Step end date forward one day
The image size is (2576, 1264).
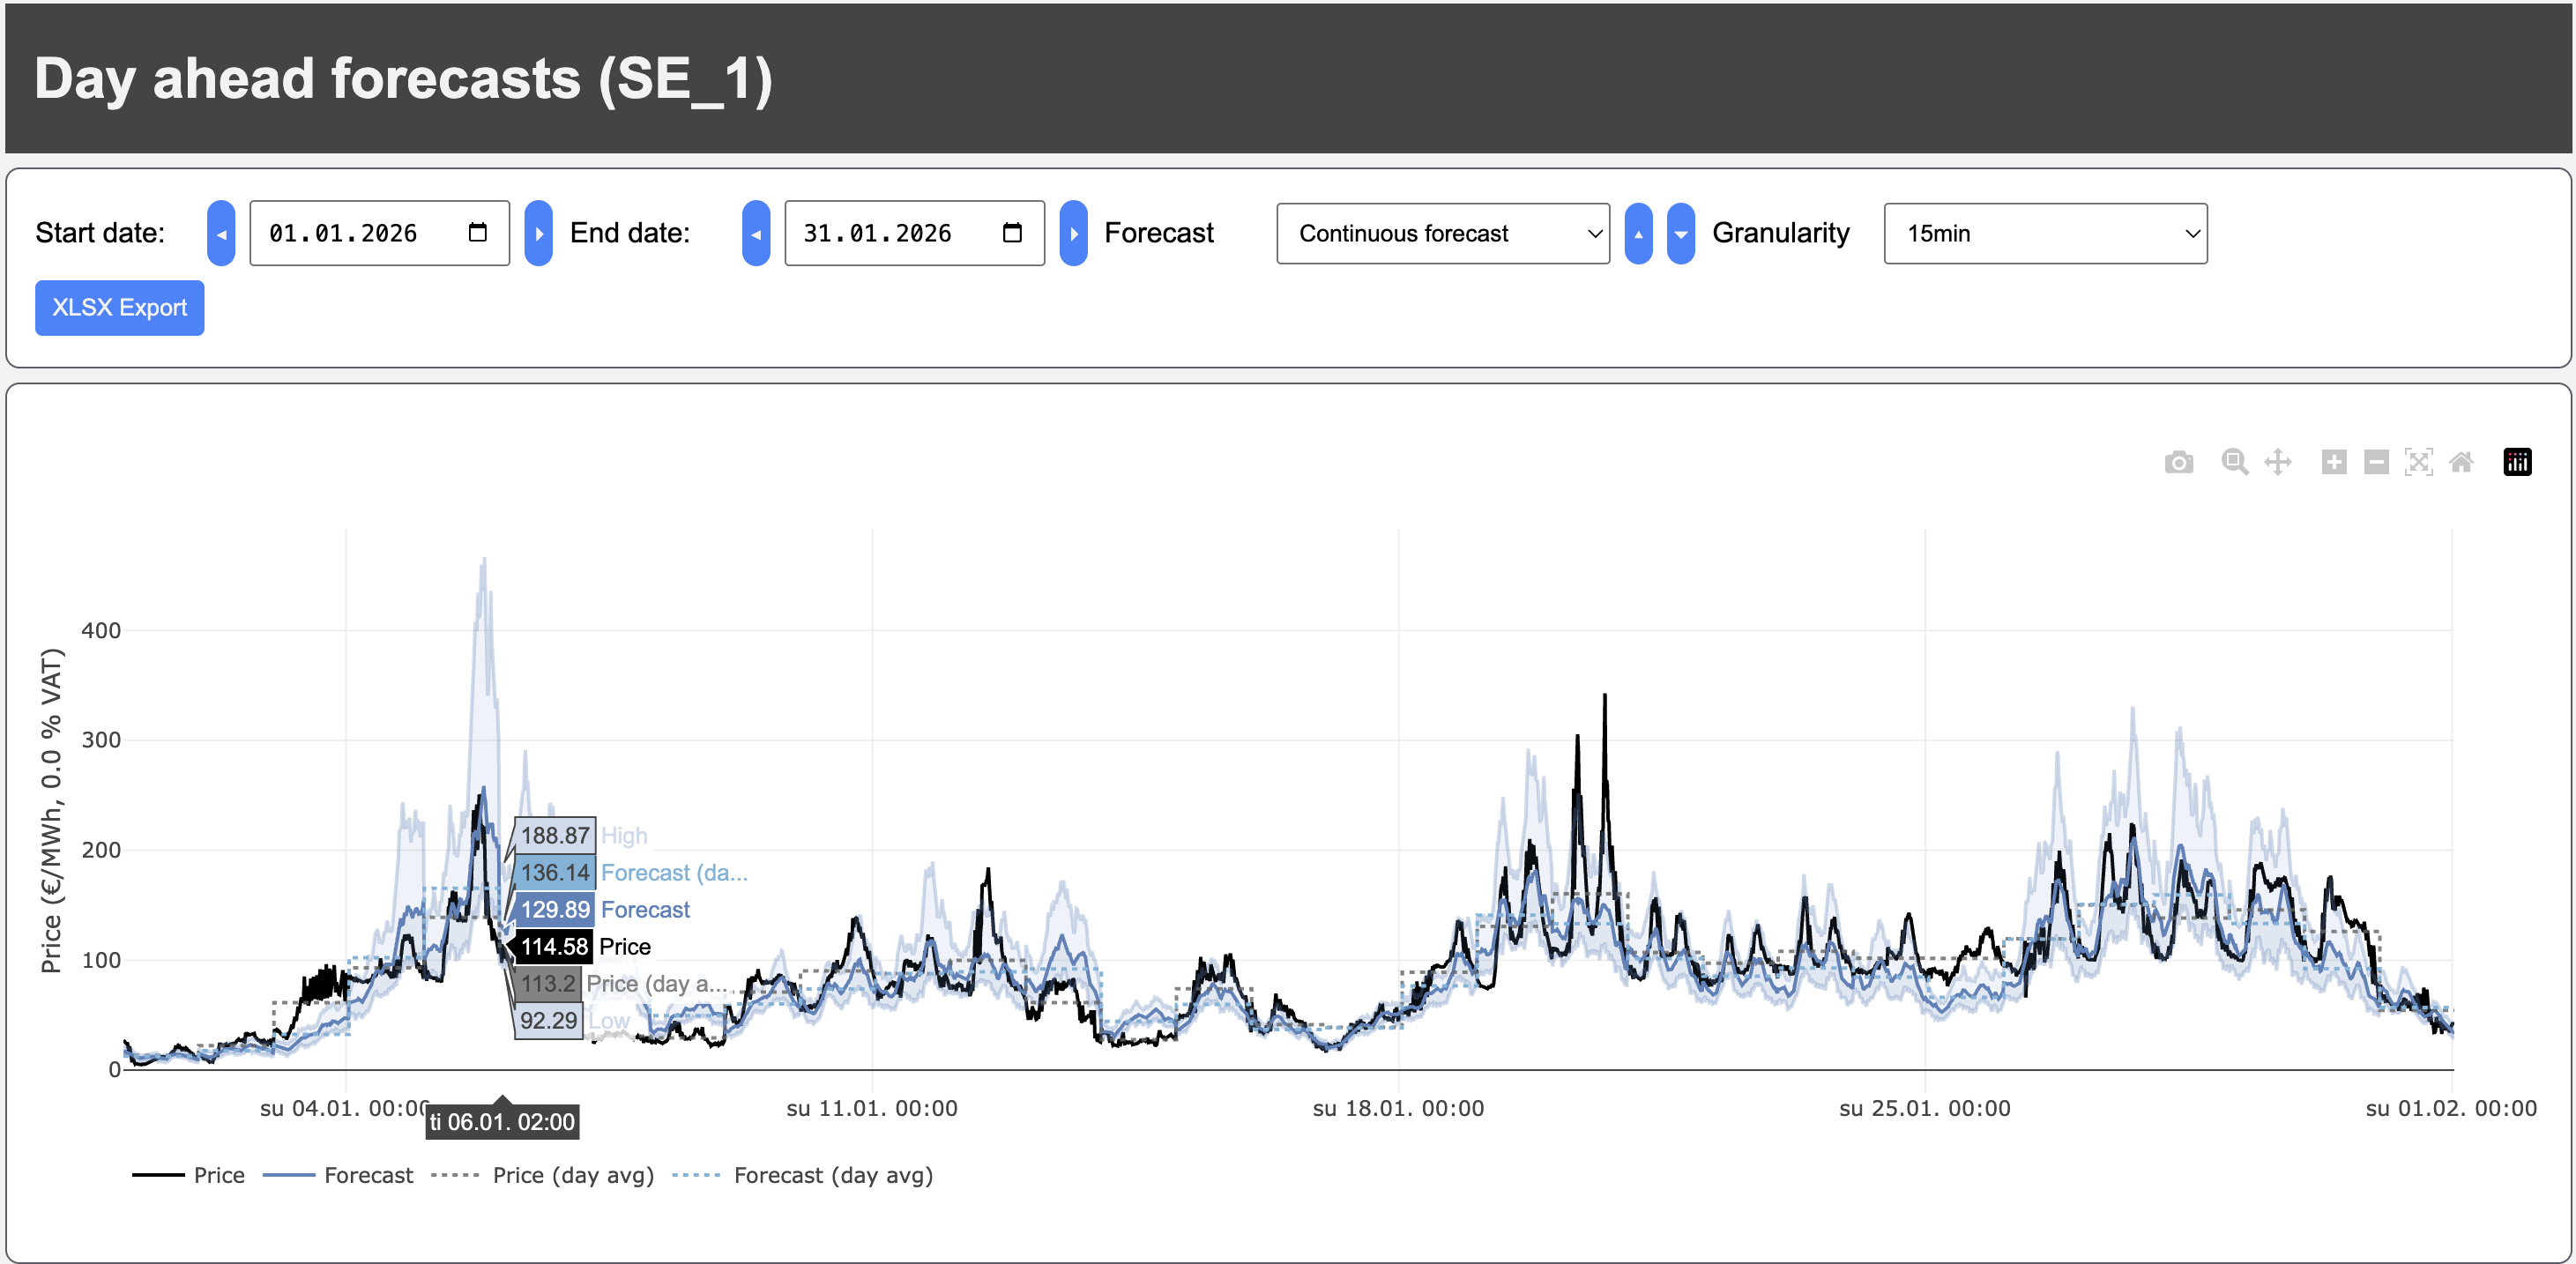point(1073,233)
